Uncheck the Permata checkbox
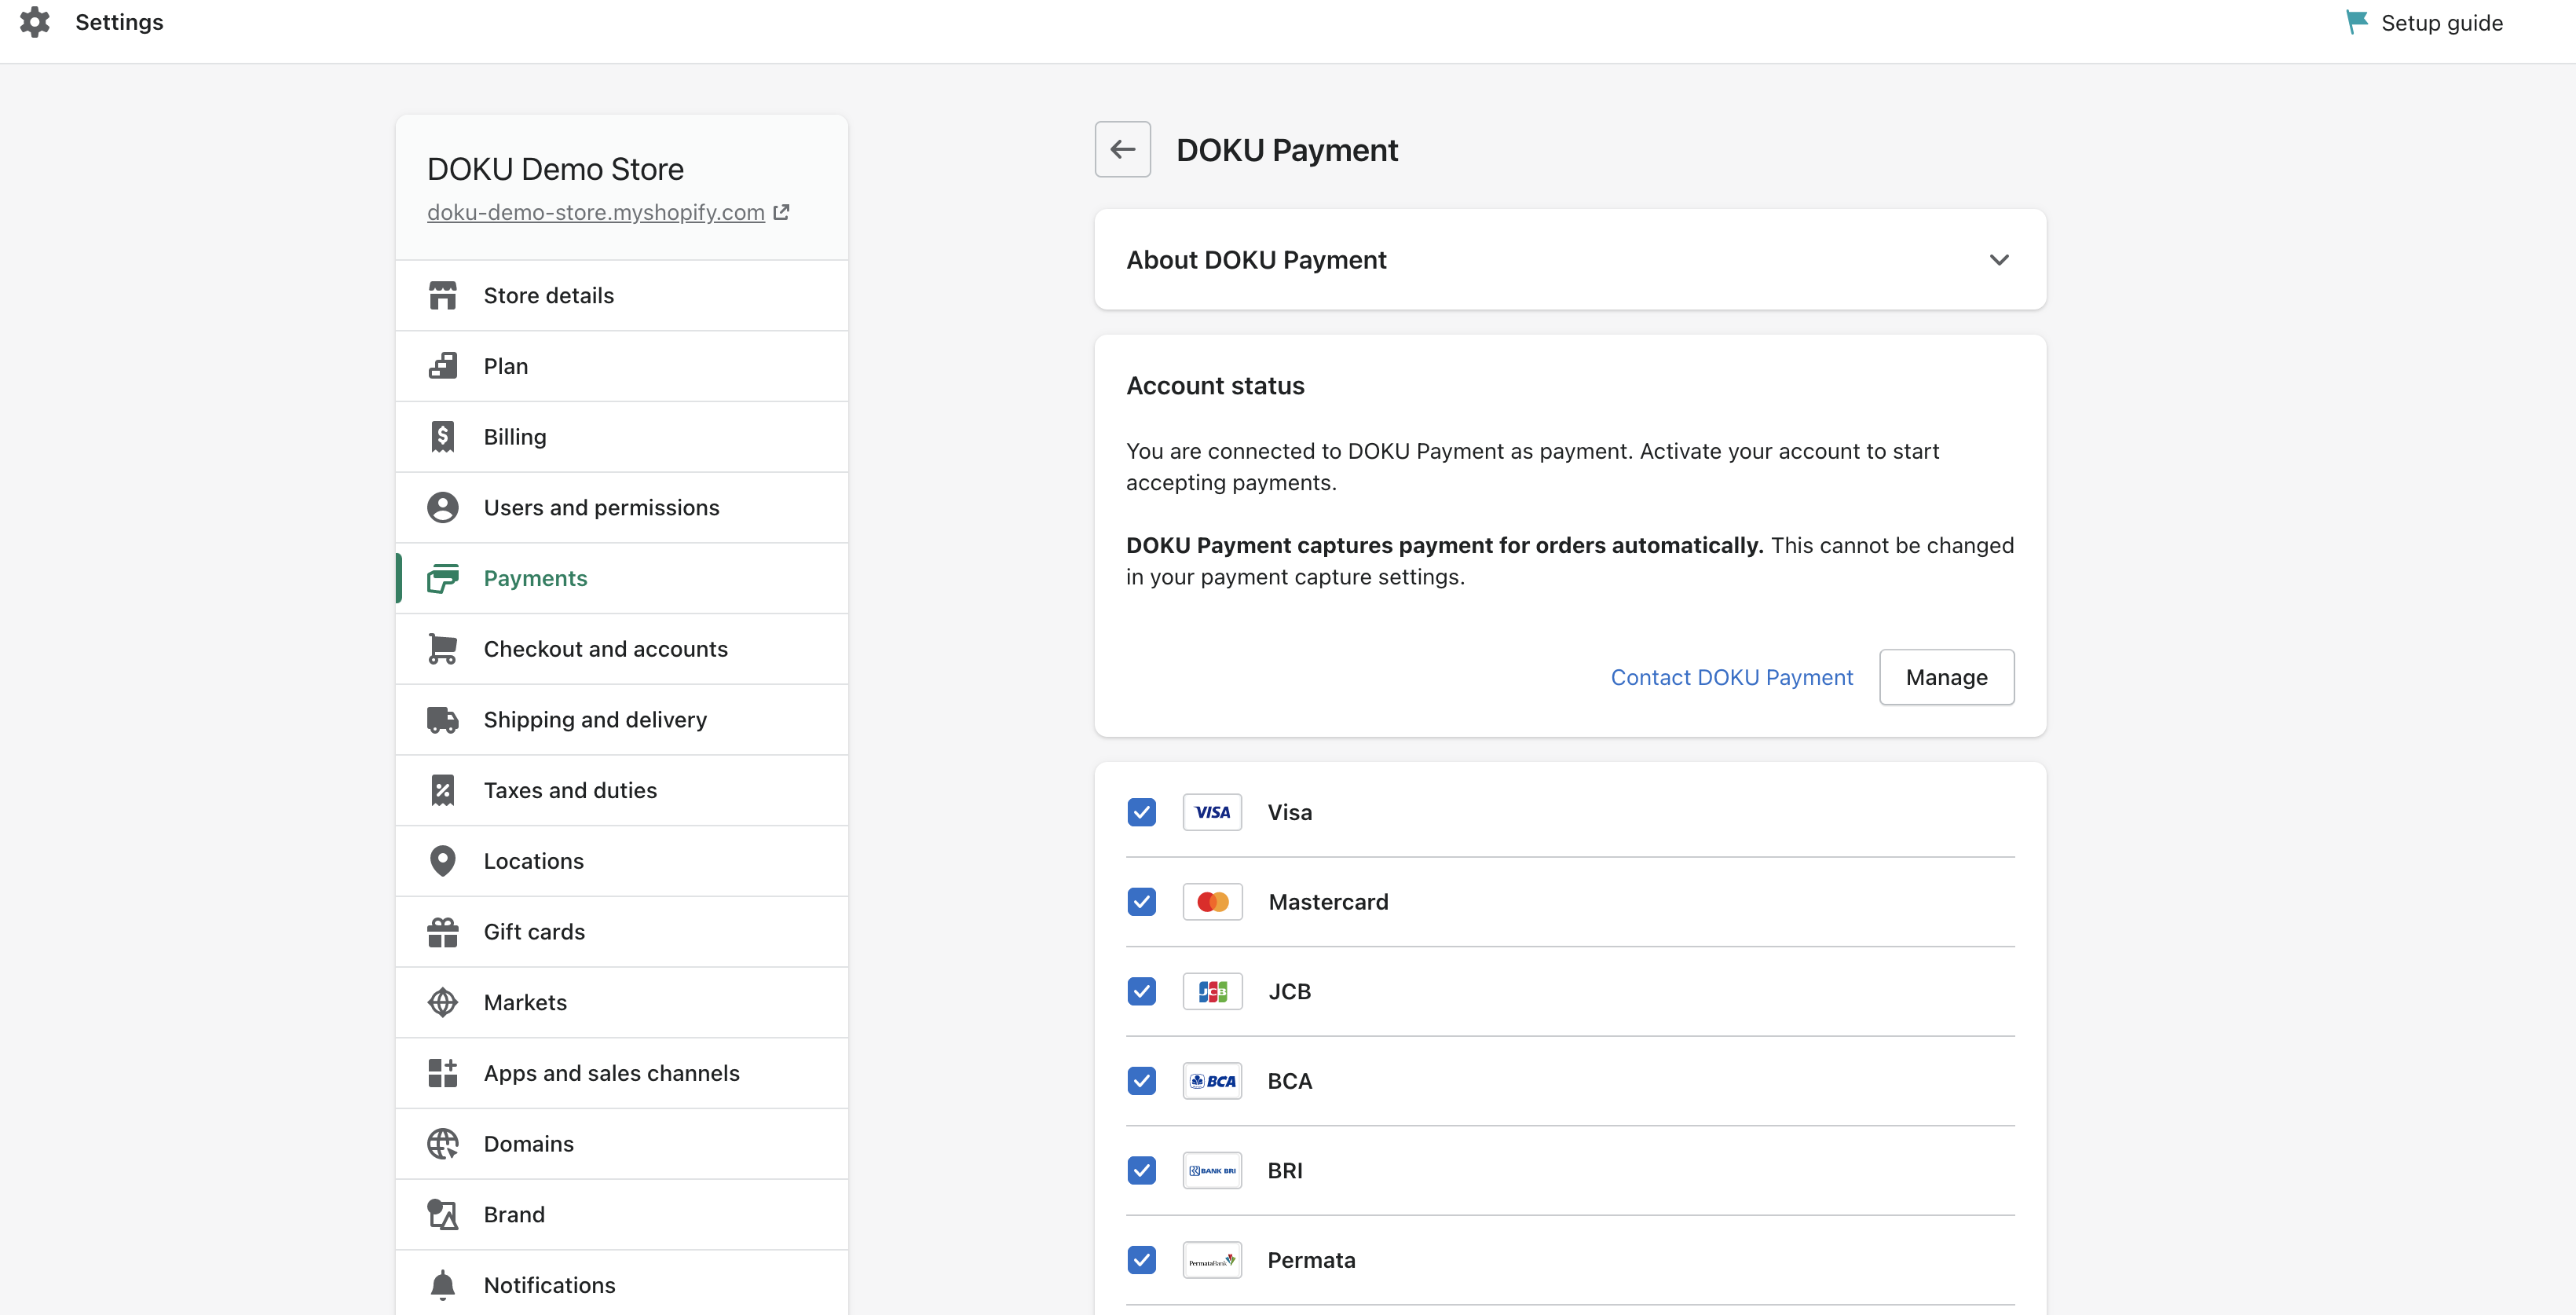This screenshot has width=2576, height=1315. click(x=1141, y=1260)
